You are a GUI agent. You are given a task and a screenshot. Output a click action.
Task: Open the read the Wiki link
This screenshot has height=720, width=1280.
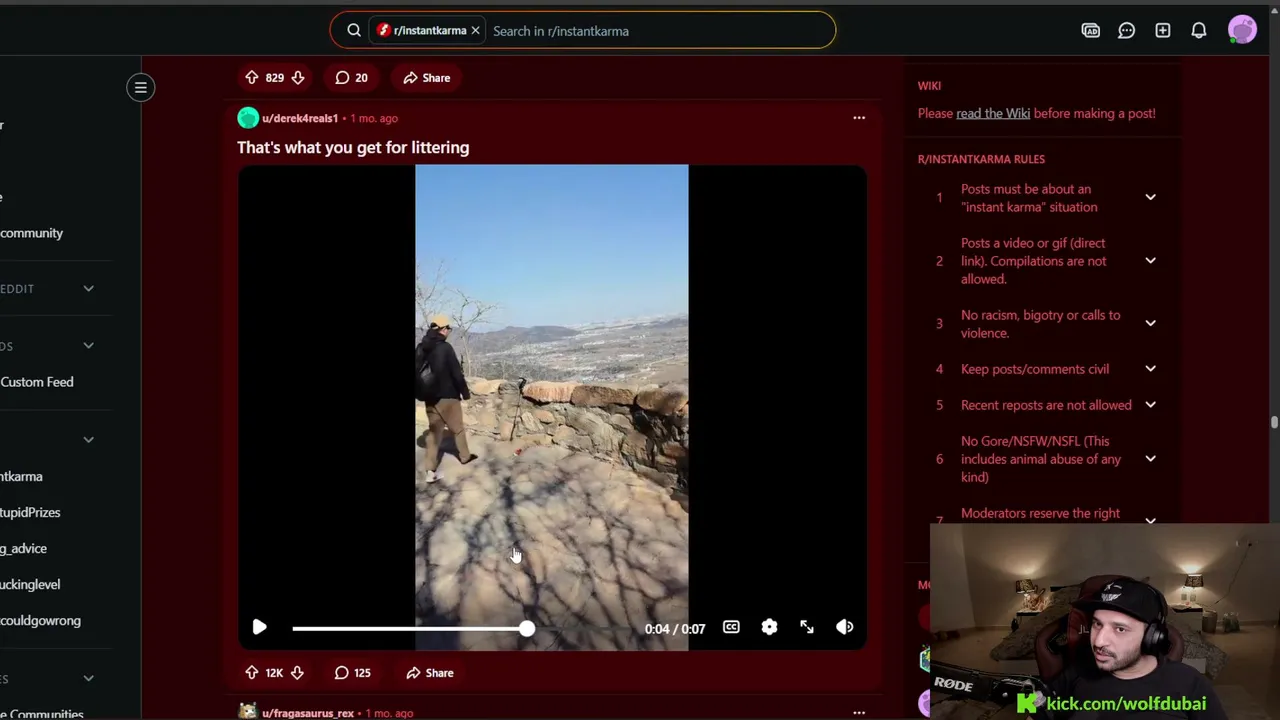click(993, 114)
